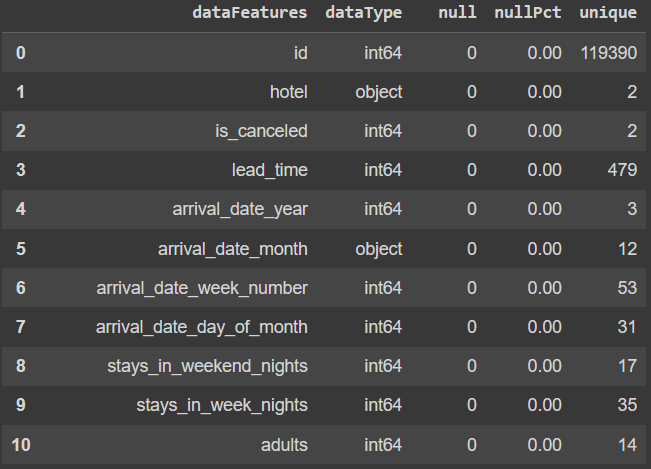
Task: Click the unique value 2 in the is_canceled row
Action: click(x=632, y=131)
